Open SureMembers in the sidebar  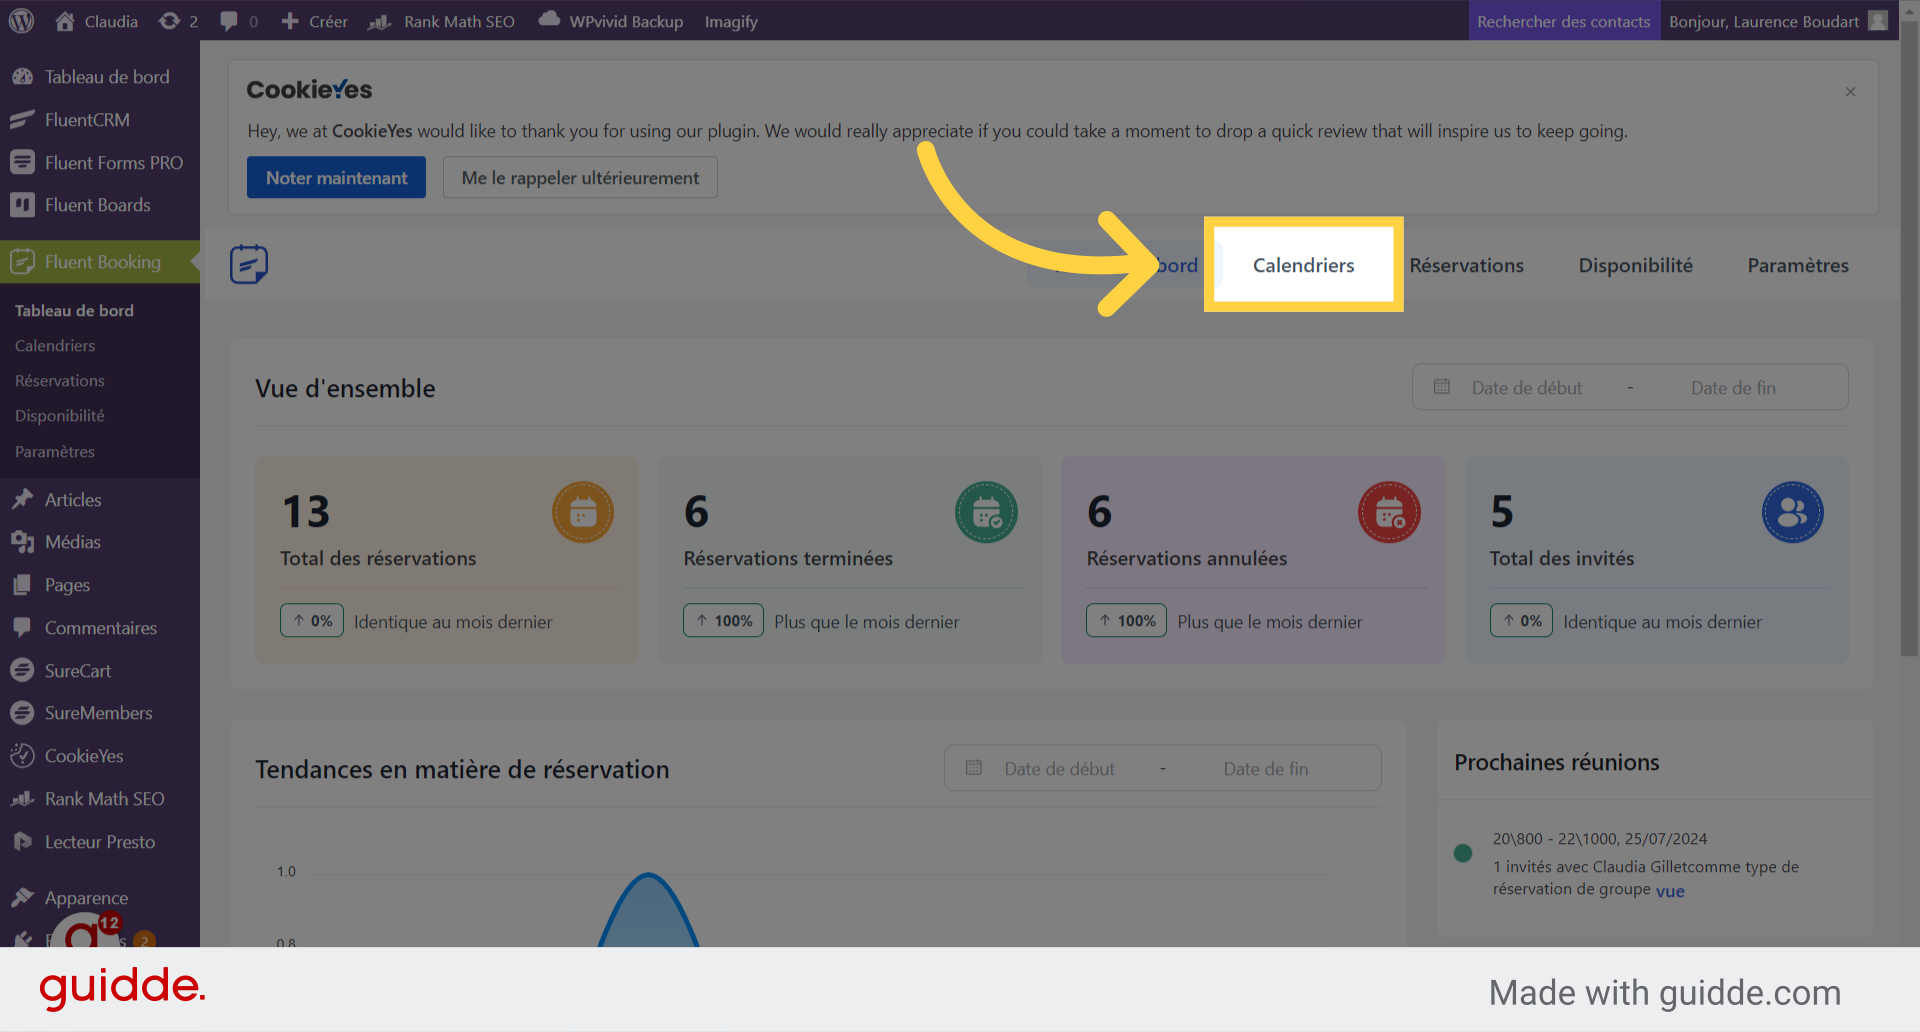[100, 713]
